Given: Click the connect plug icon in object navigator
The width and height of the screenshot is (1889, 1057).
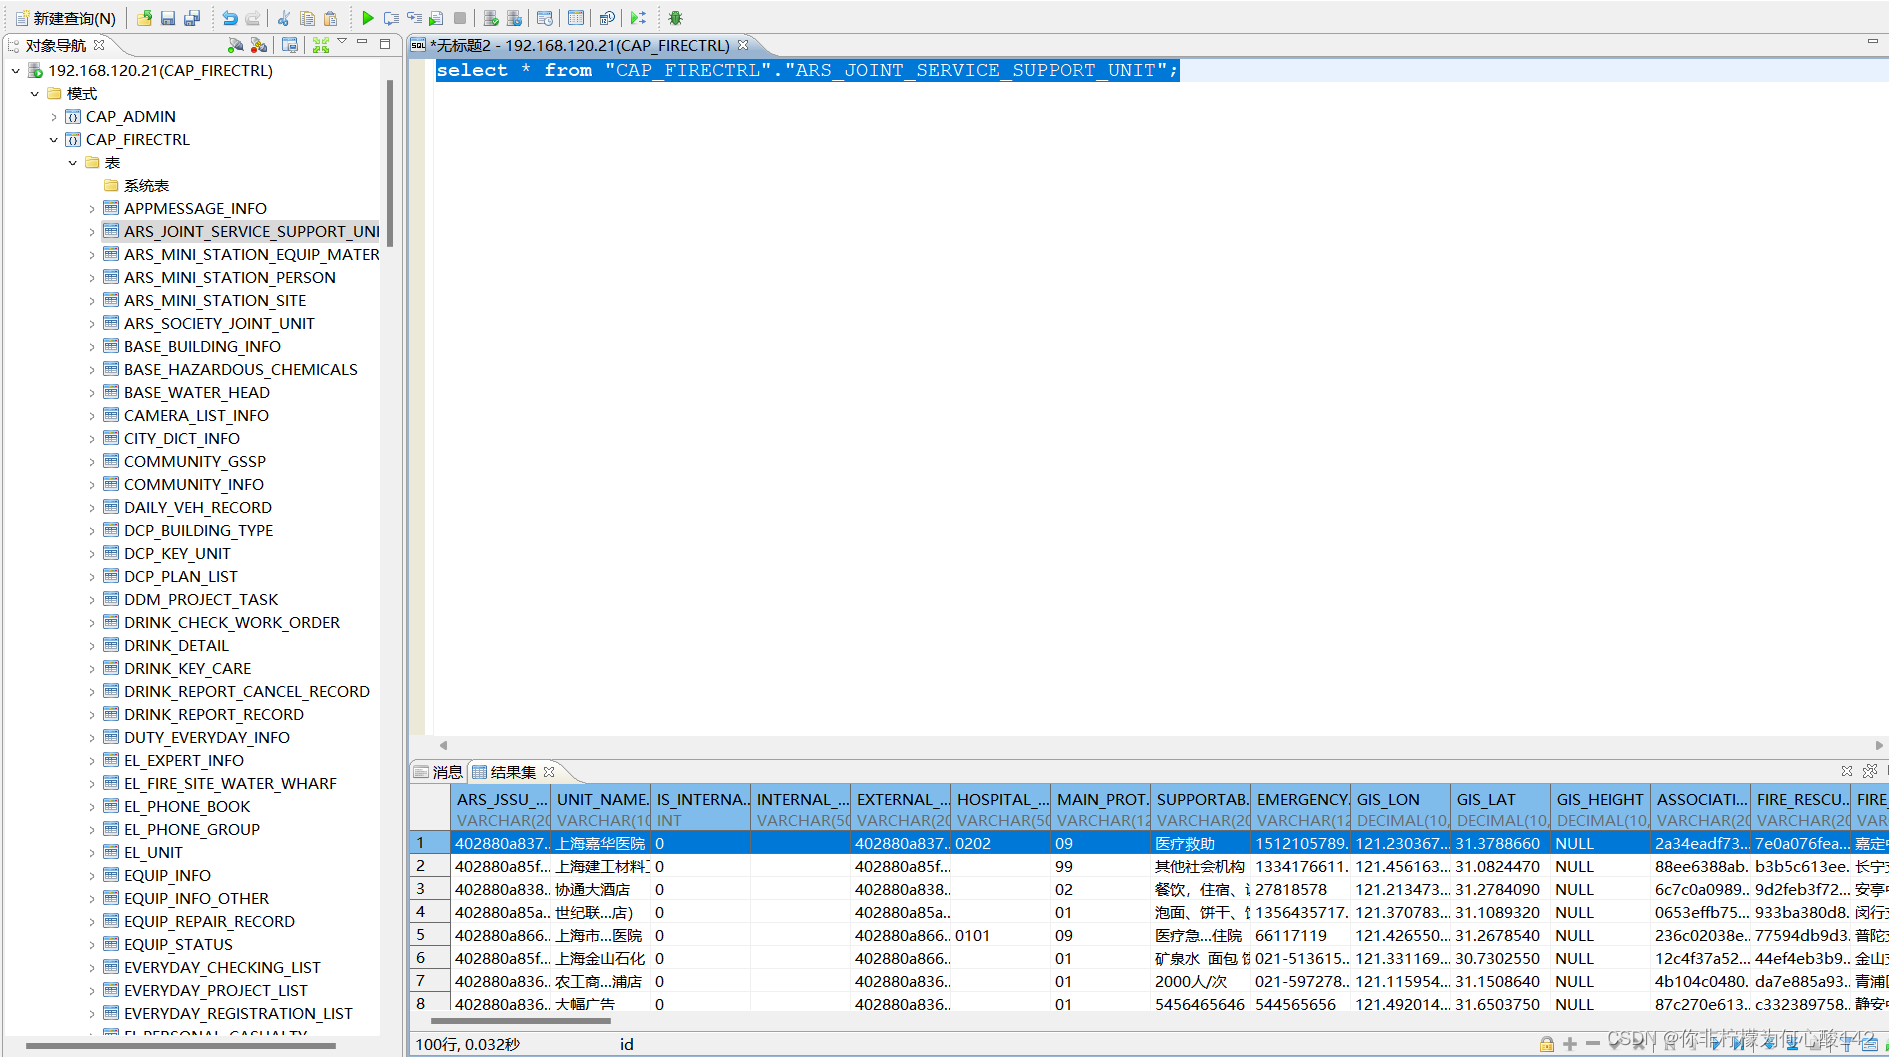Looking at the screenshot, I should [235, 45].
